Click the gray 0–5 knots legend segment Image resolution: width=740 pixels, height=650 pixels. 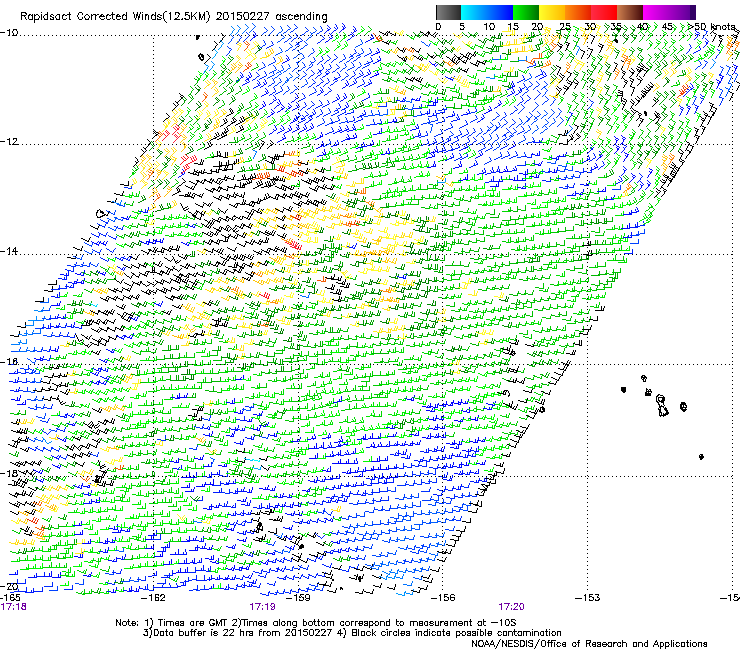pos(448,12)
